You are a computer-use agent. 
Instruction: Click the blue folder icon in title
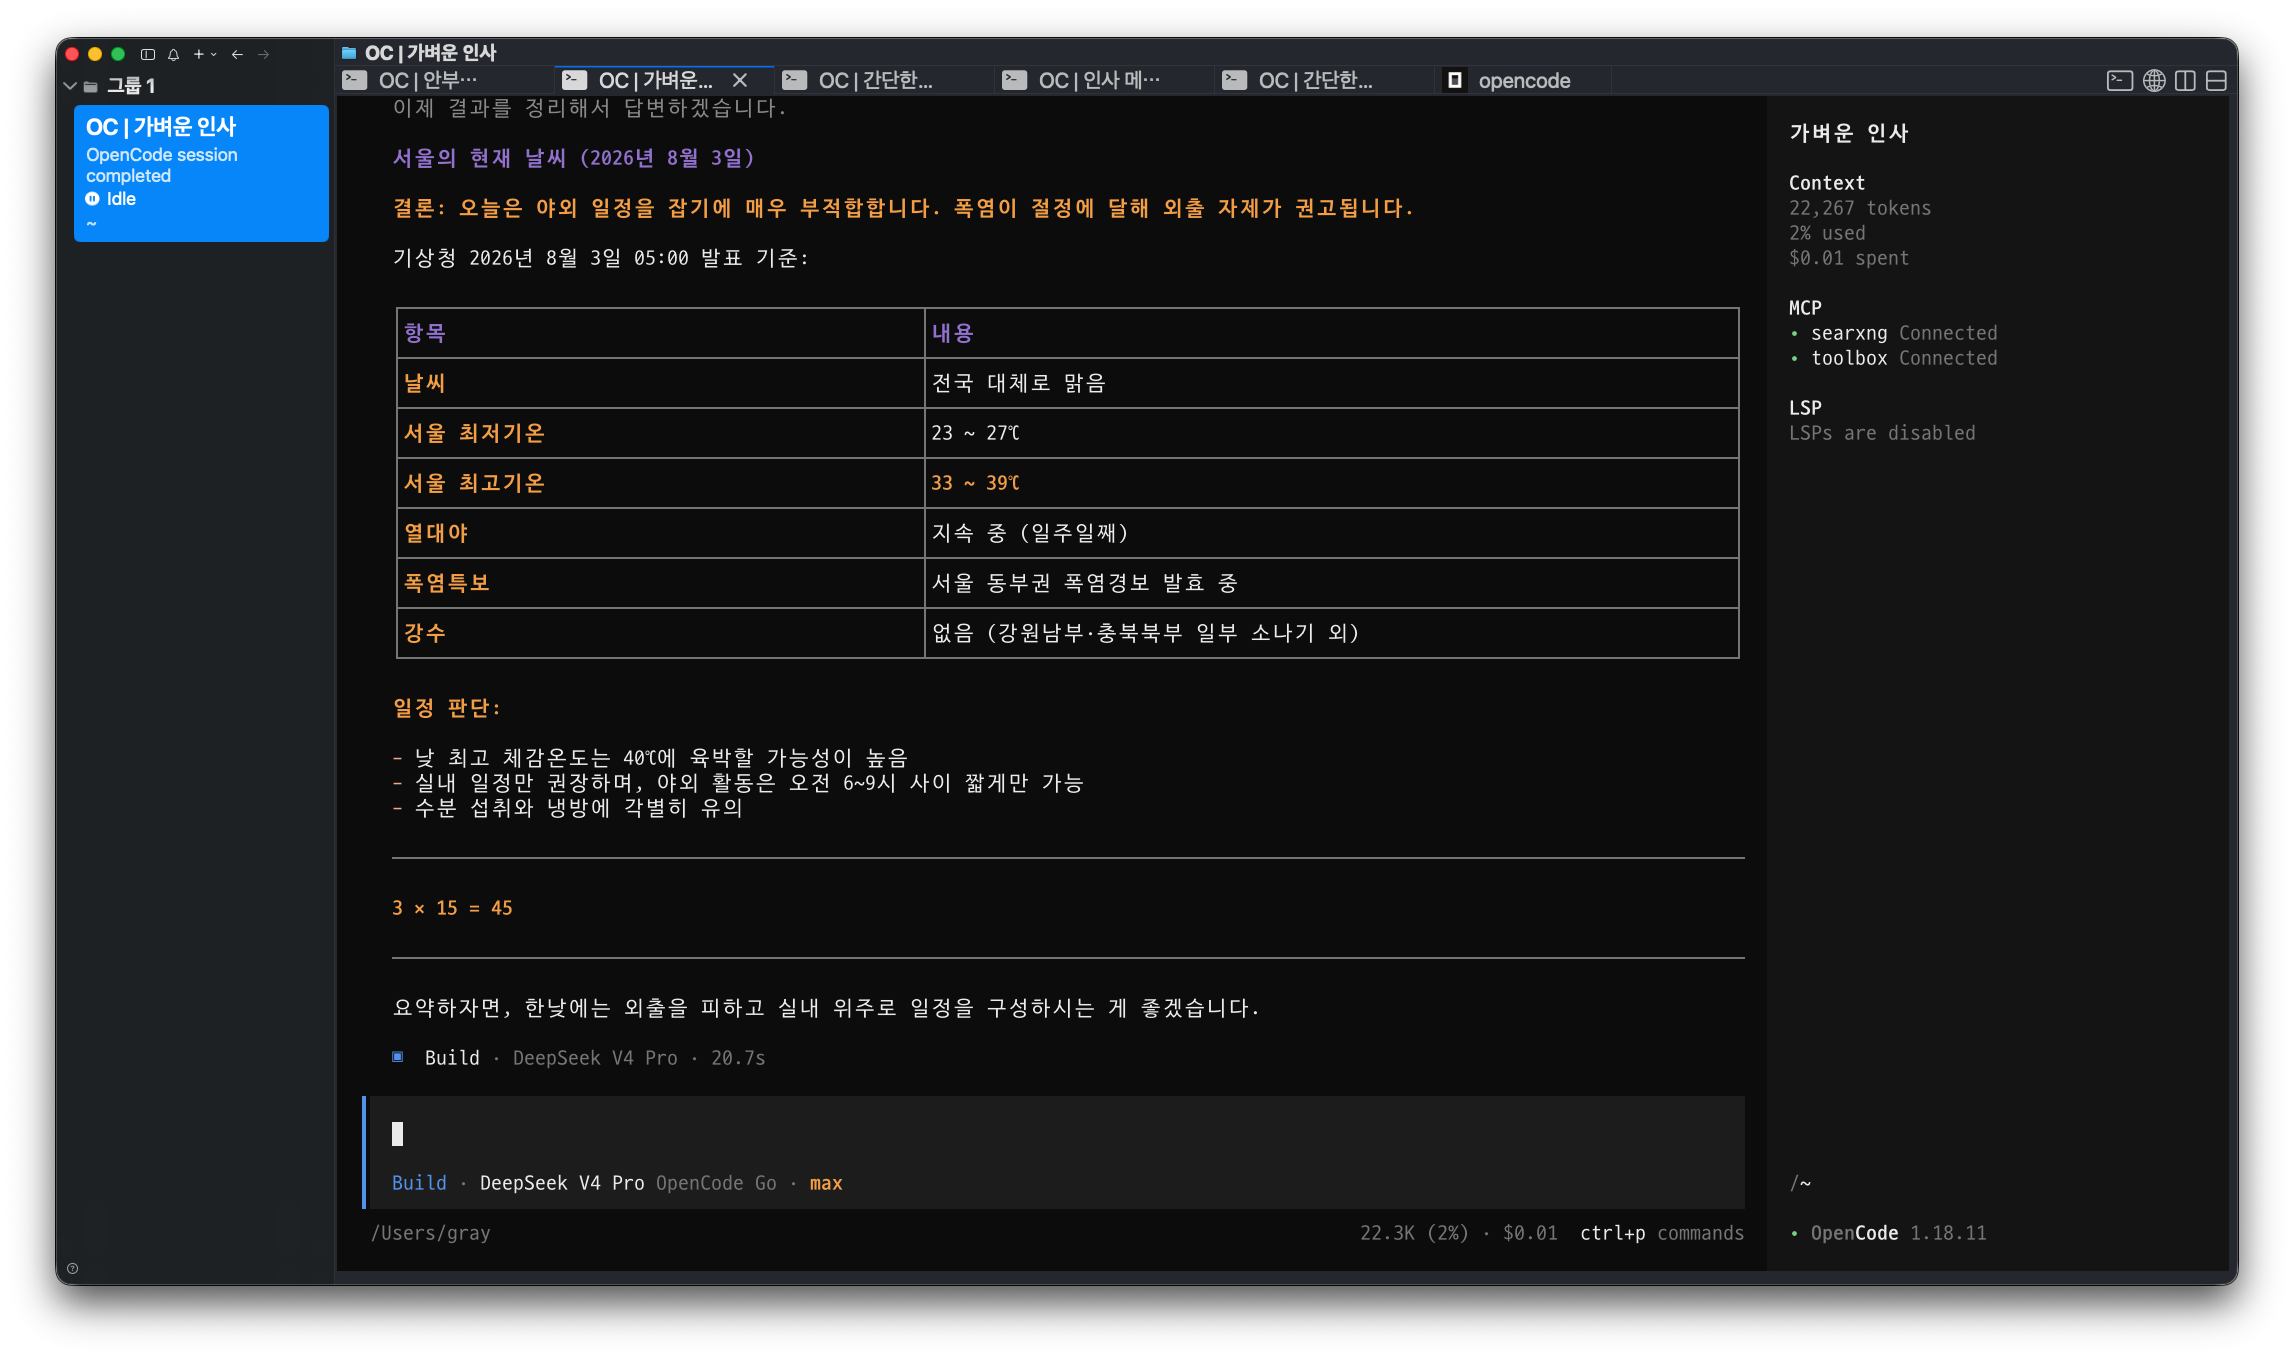coord(349,53)
